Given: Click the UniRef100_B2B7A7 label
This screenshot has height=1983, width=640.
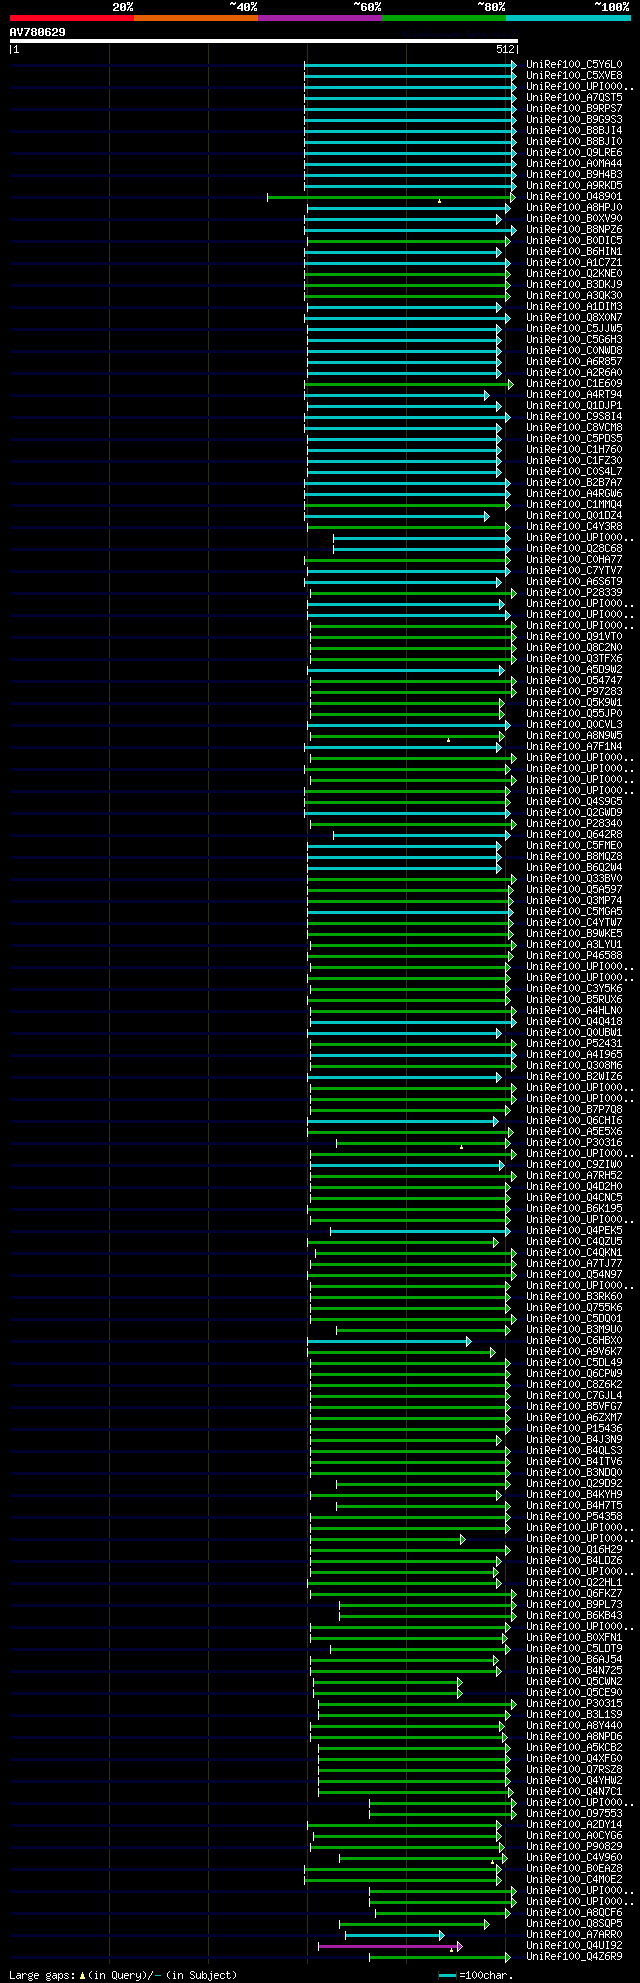Looking at the screenshot, I should 574,483.
